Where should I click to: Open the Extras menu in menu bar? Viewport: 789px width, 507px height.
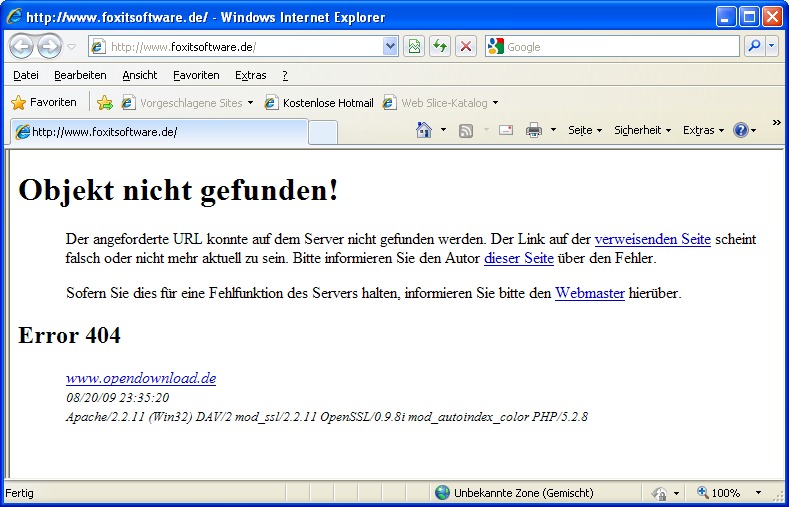coord(251,75)
